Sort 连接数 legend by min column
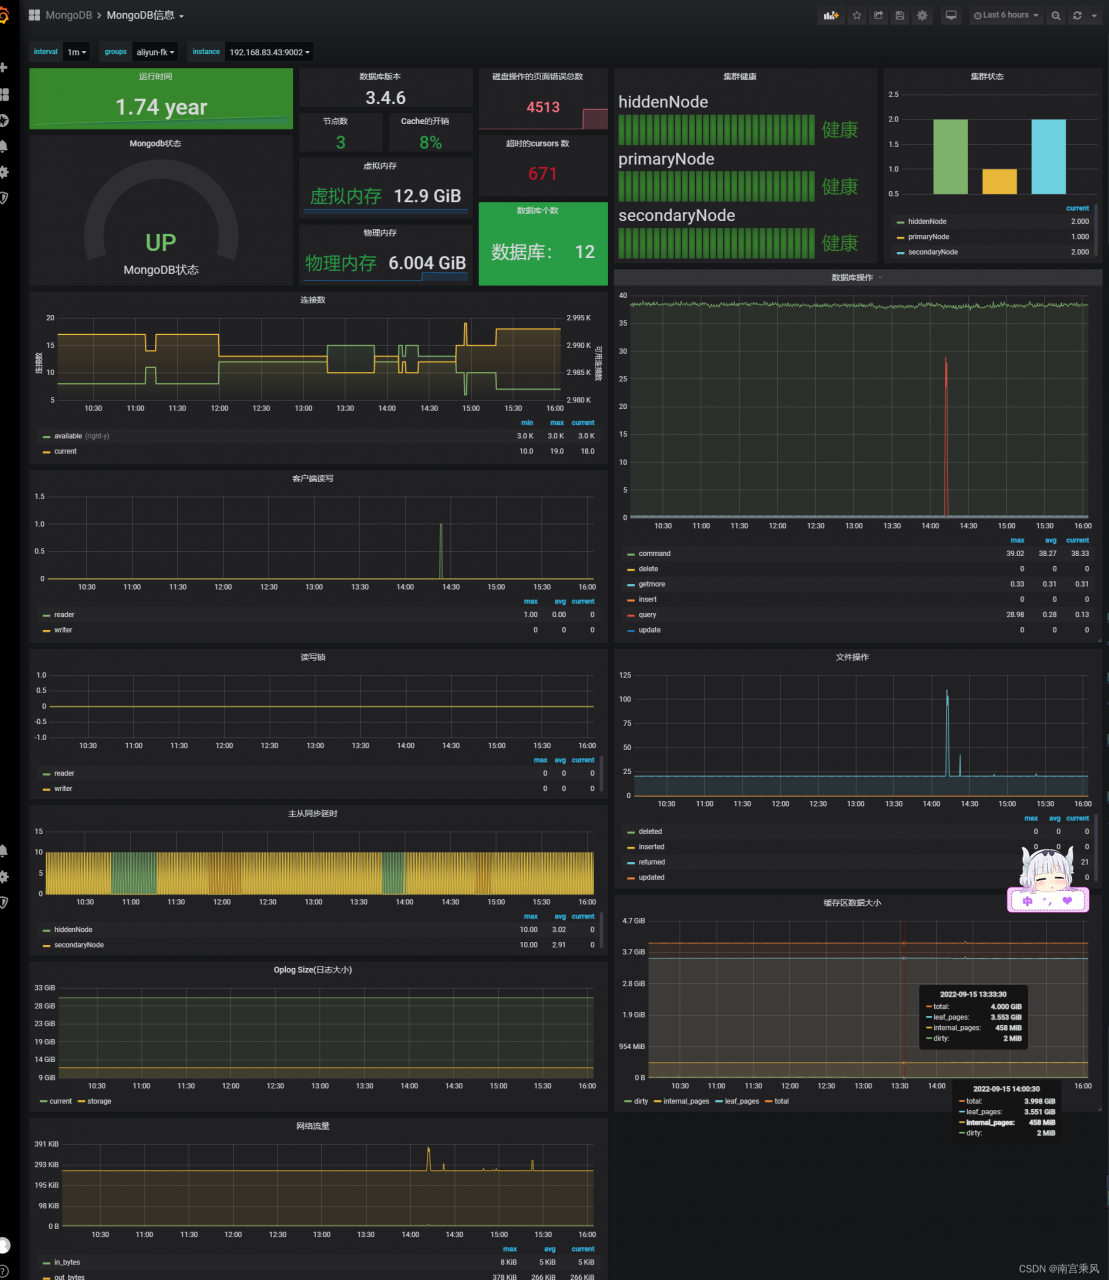The height and width of the screenshot is (1280, 1109). [527, 423]
